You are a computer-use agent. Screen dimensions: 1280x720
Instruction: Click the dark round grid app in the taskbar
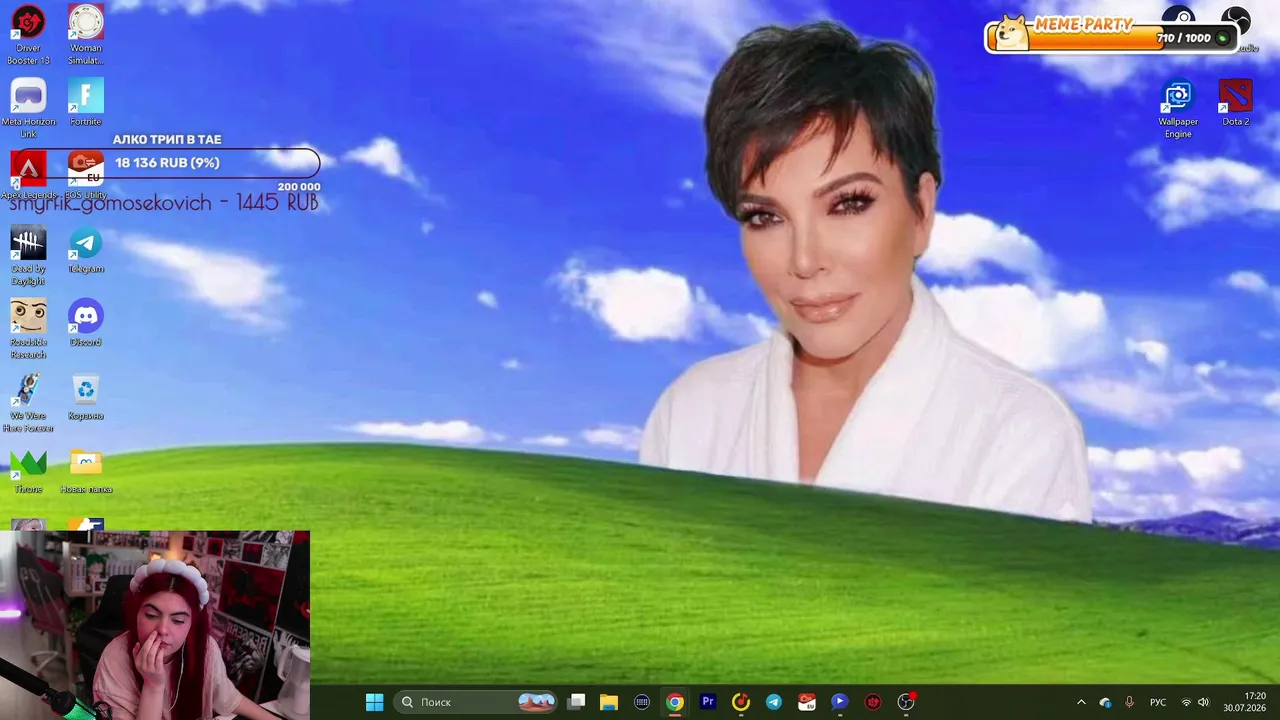click(642, 702)
